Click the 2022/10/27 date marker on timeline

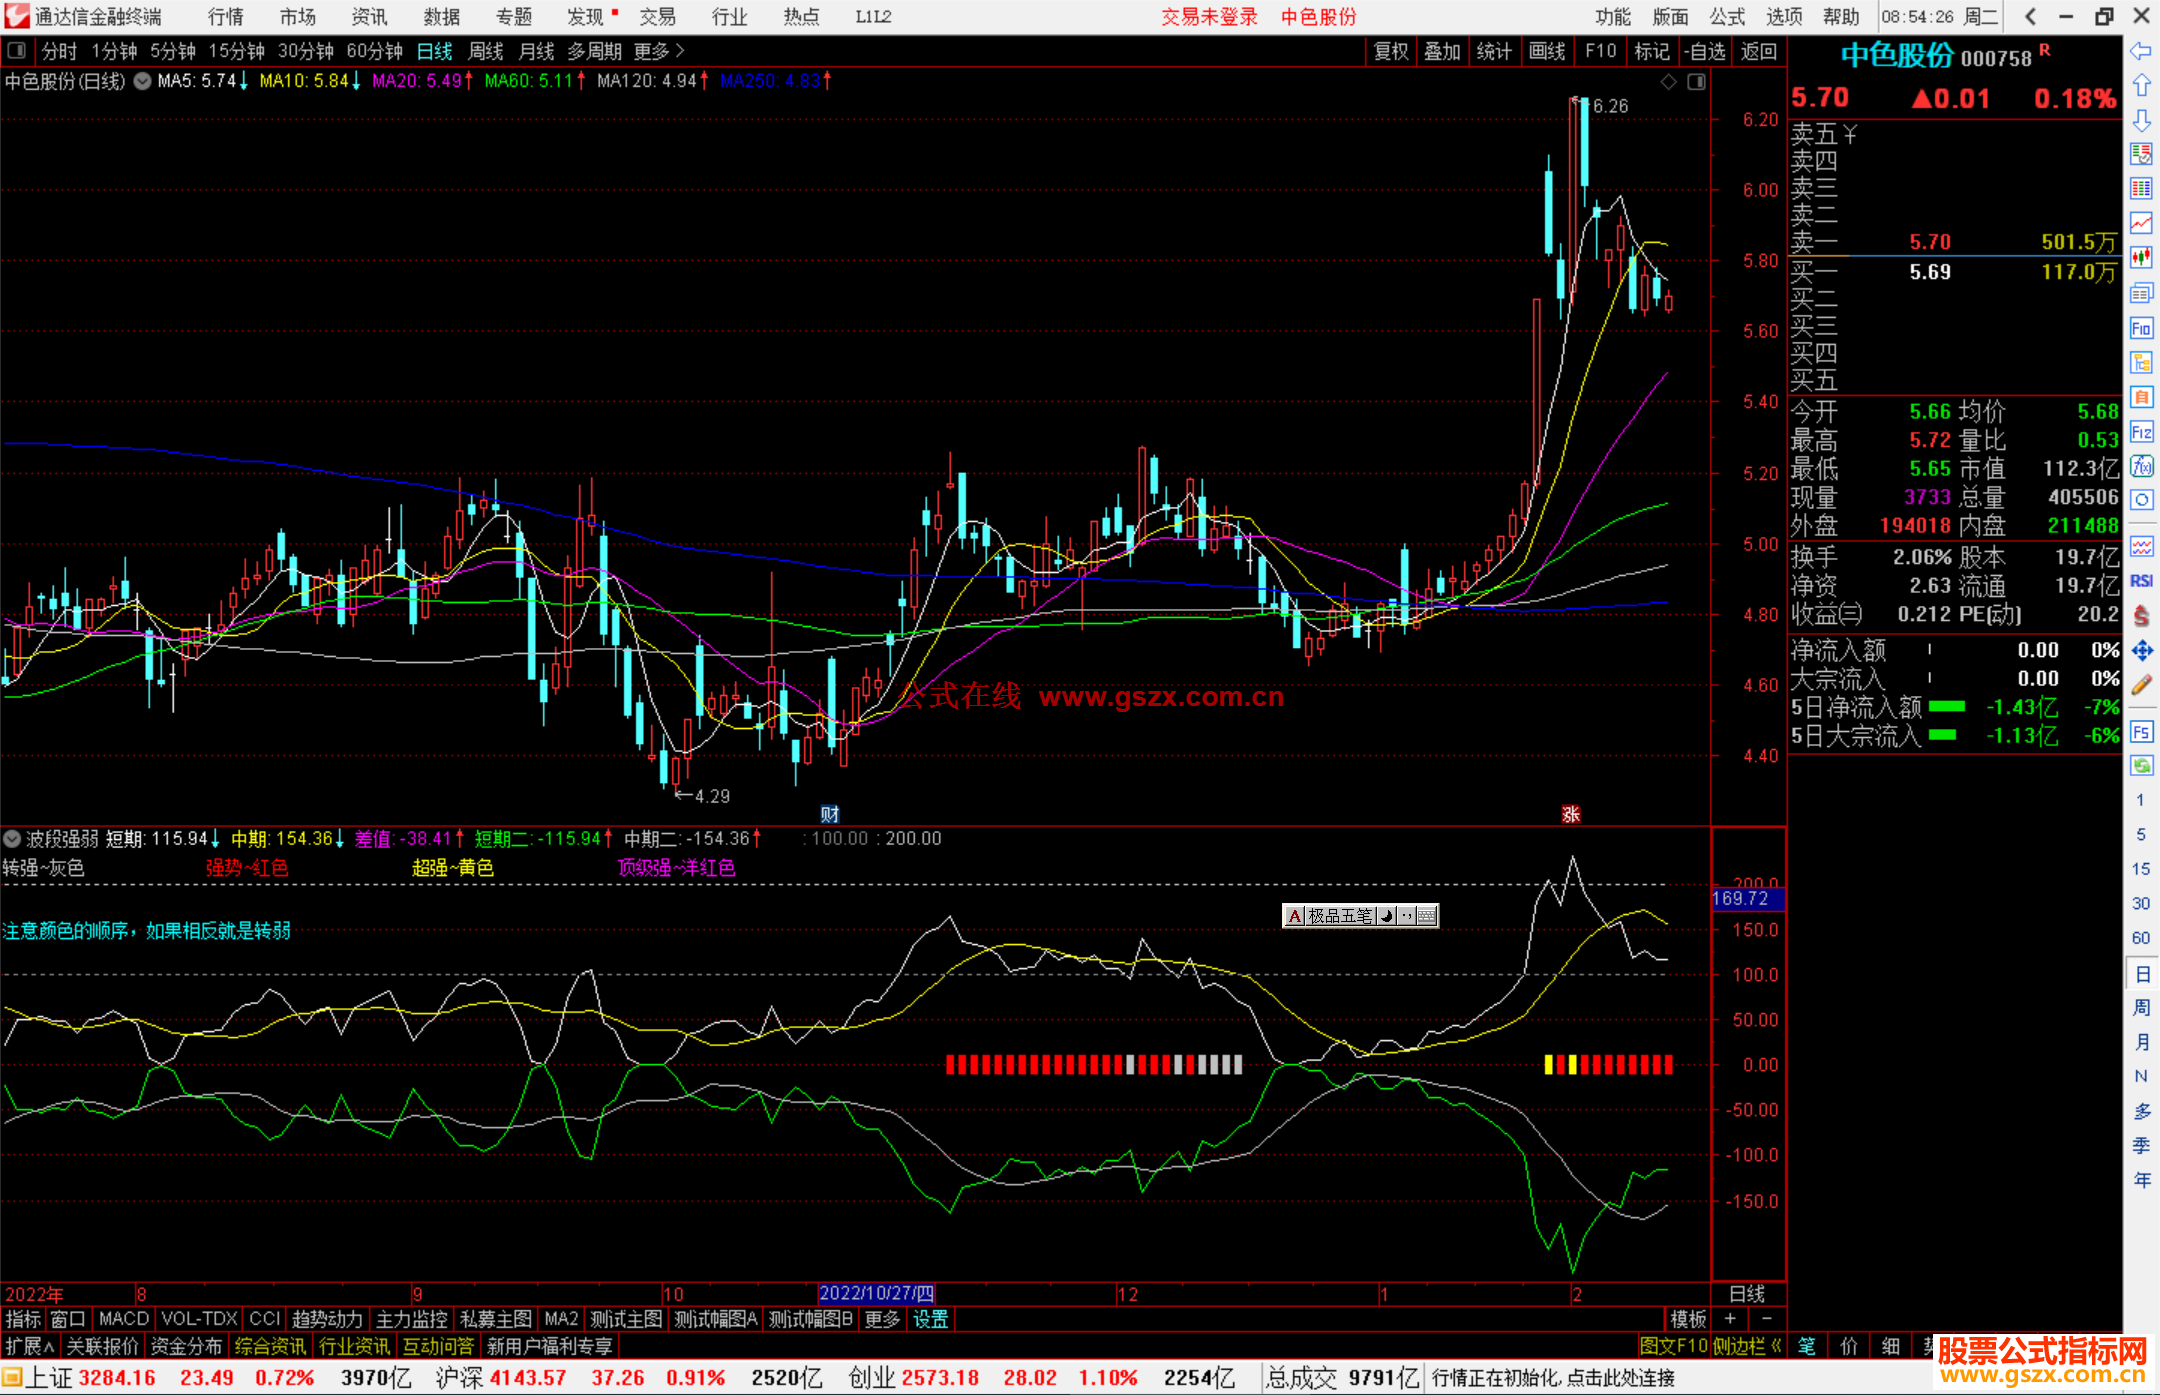tap(876, 1294)
